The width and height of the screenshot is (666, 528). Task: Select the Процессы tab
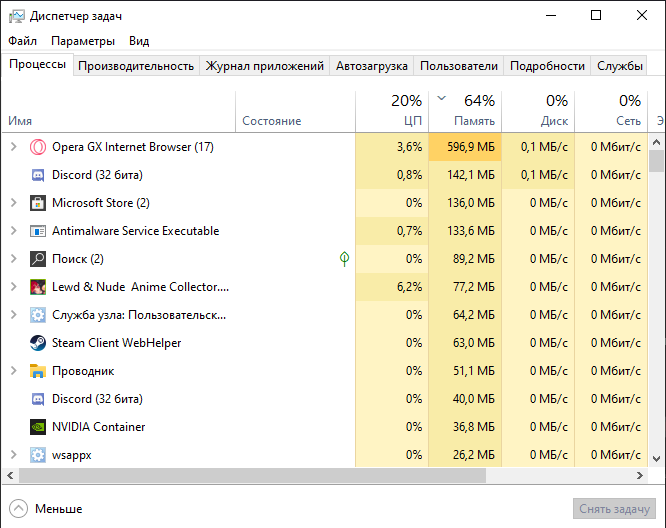[37, 65]
